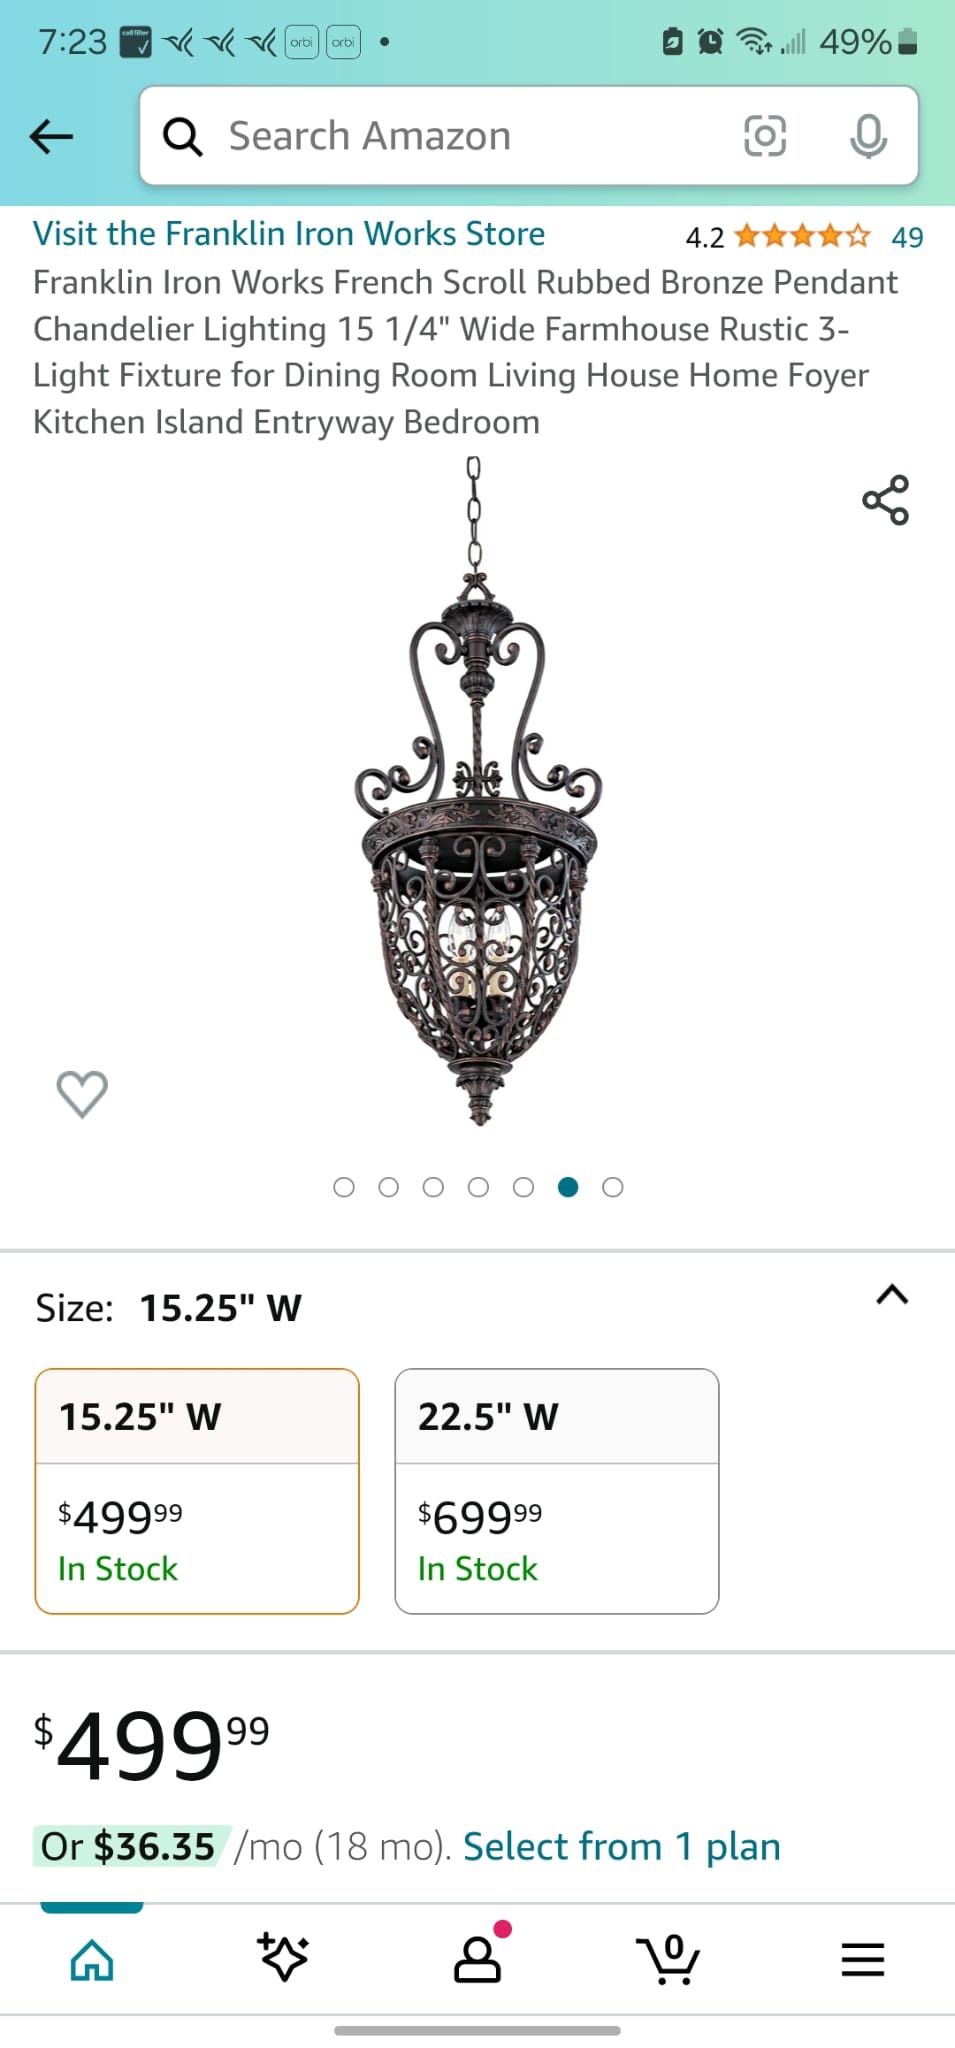Collapse the Size options section
This screenshot has width=955, height=2048.
(x=892, y=1295)
